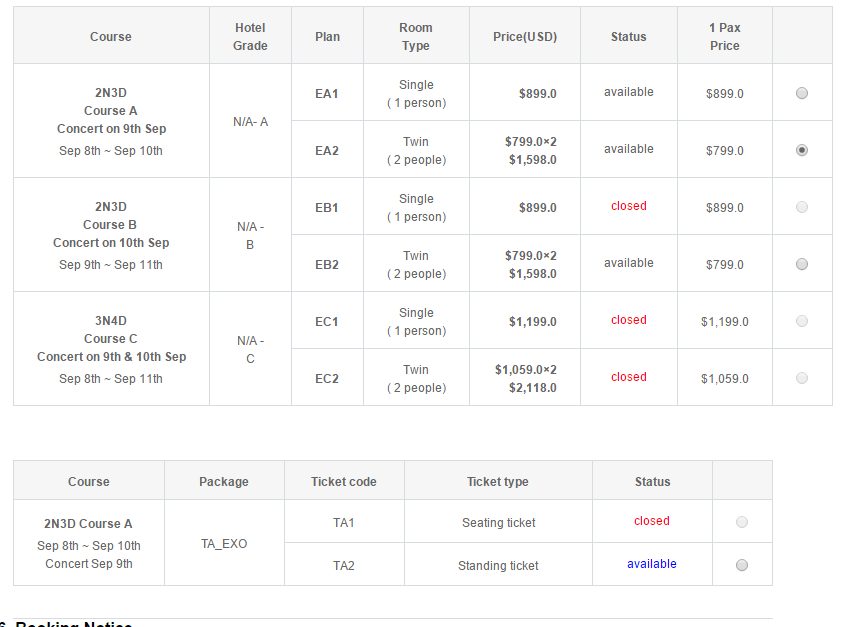Click the EB2 plan code cell

[327, 264]
